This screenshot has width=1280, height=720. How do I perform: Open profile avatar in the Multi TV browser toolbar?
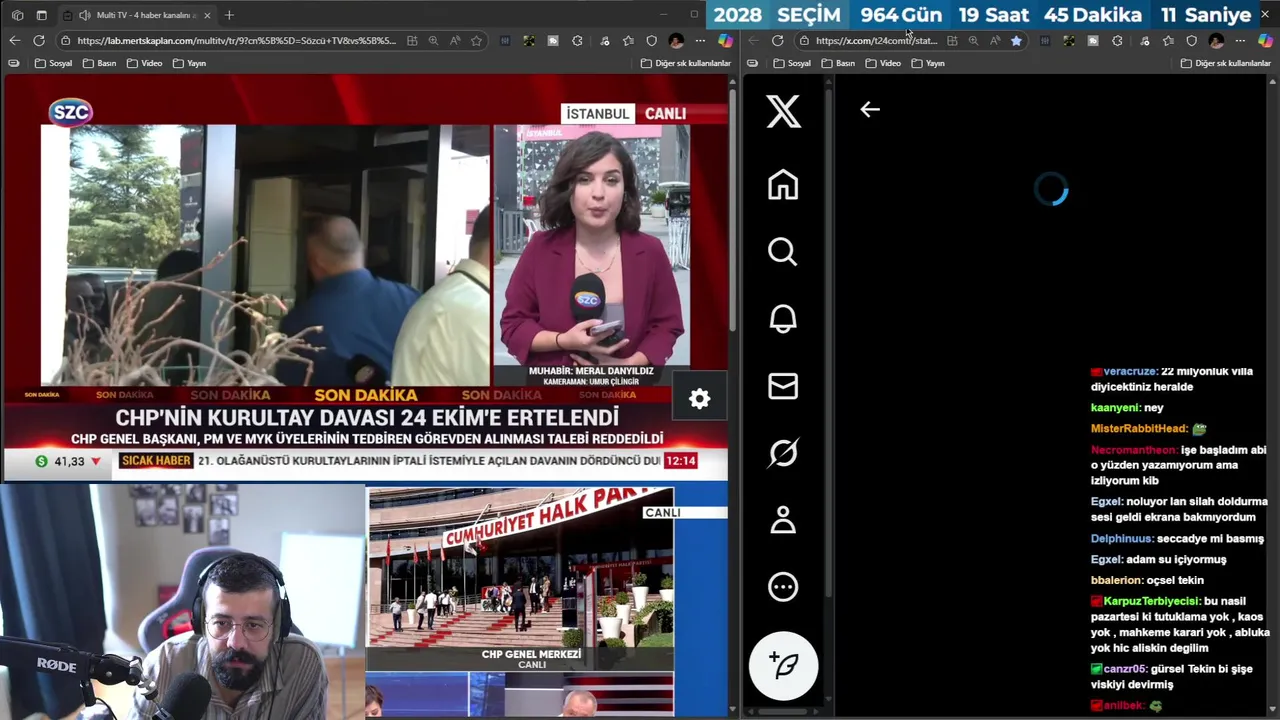point(676,41)
